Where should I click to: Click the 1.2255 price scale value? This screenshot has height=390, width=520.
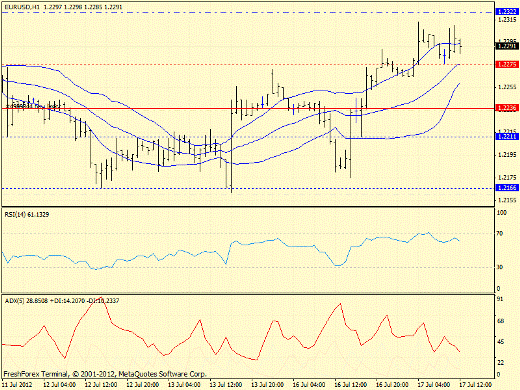507,87
